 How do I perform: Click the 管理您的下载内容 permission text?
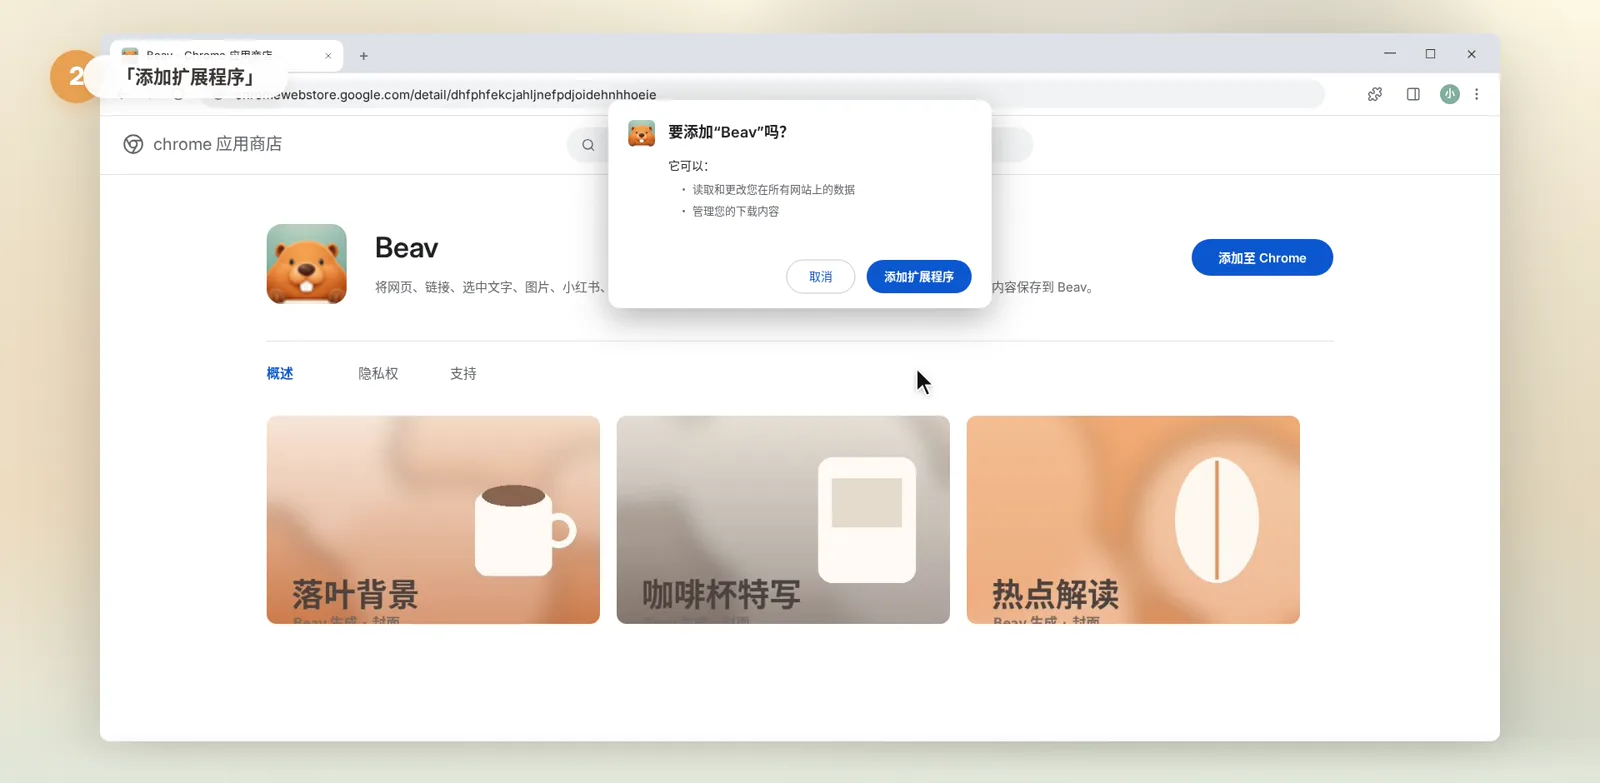(735, 211)
